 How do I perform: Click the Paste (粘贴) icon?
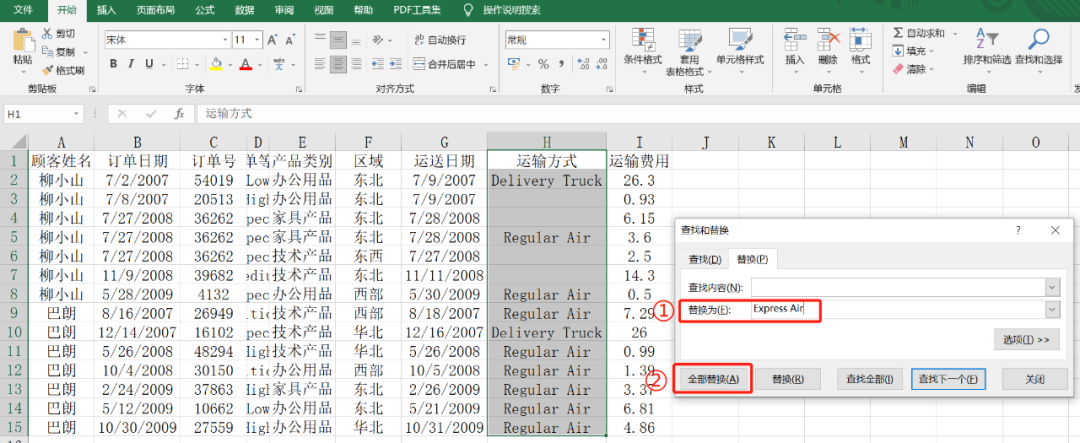click(22, 41)
